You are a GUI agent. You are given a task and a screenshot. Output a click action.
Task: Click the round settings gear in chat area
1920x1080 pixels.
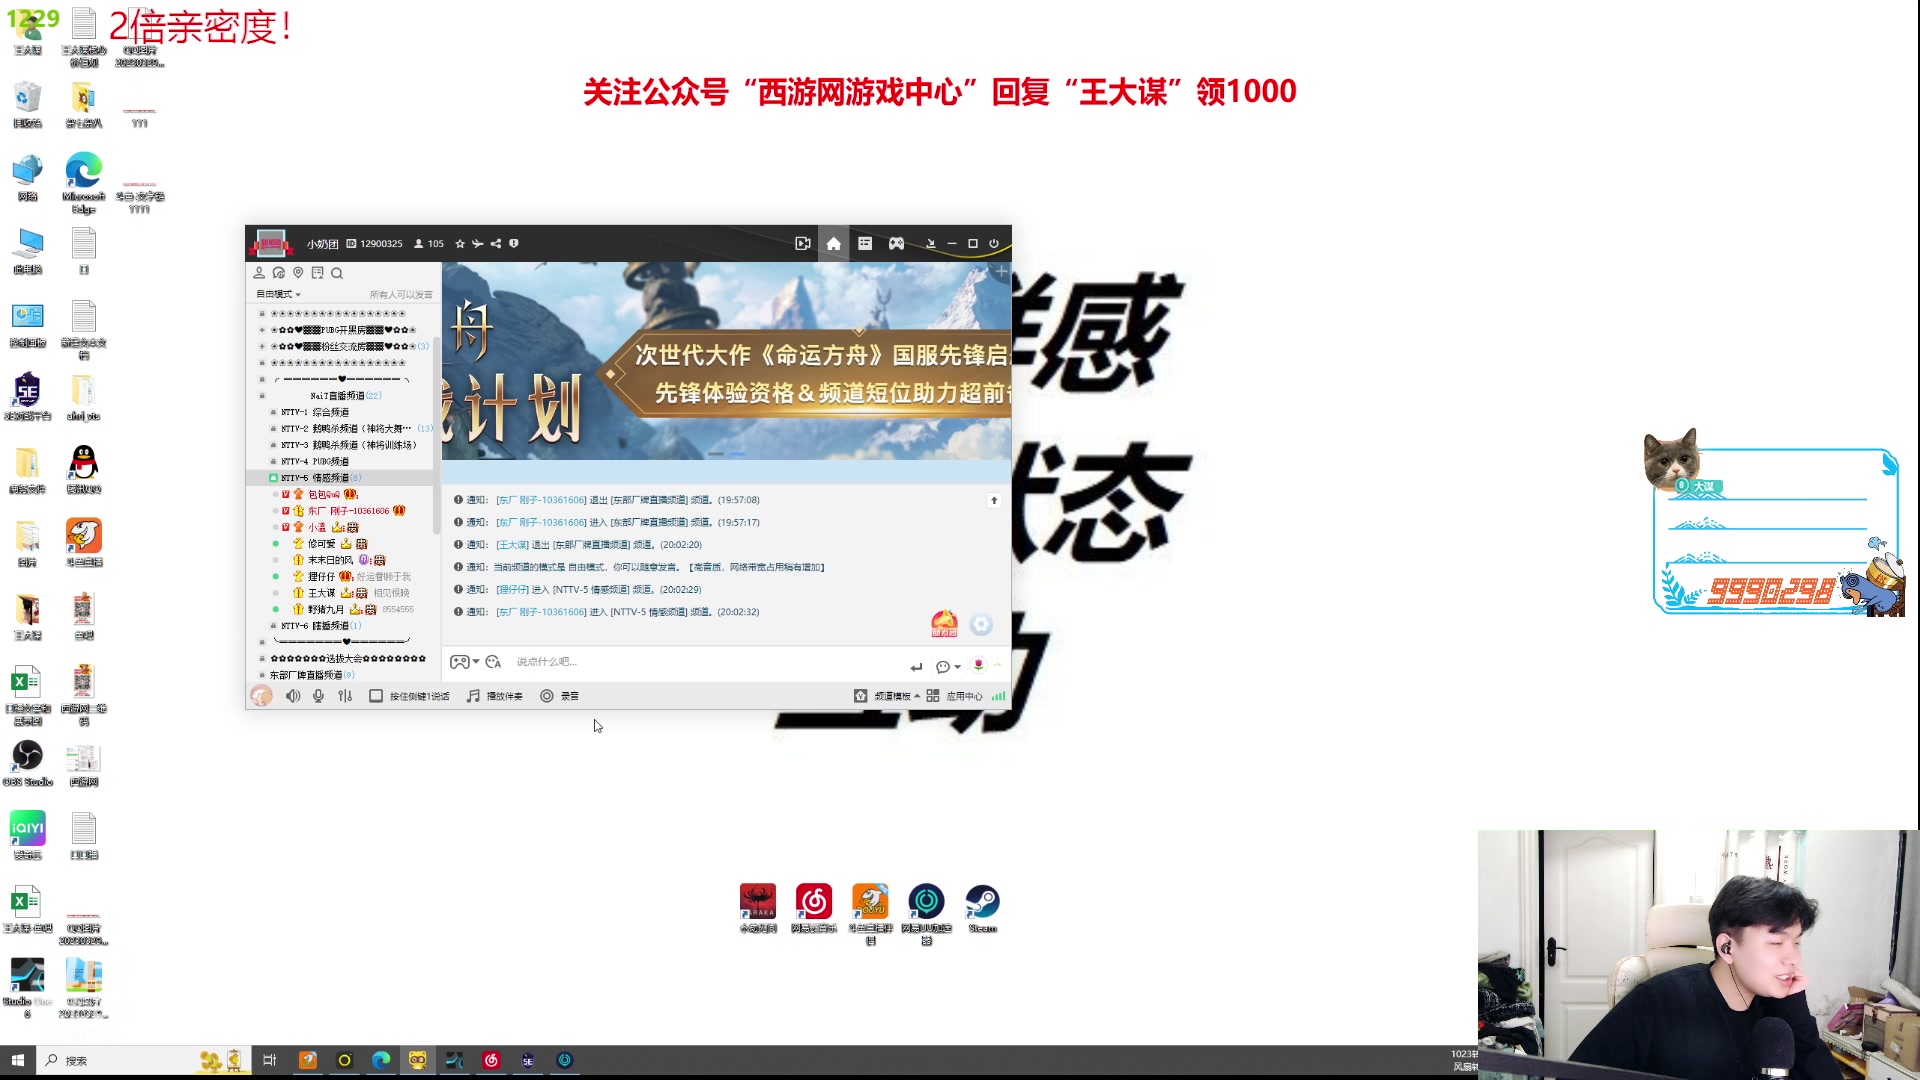981,624
